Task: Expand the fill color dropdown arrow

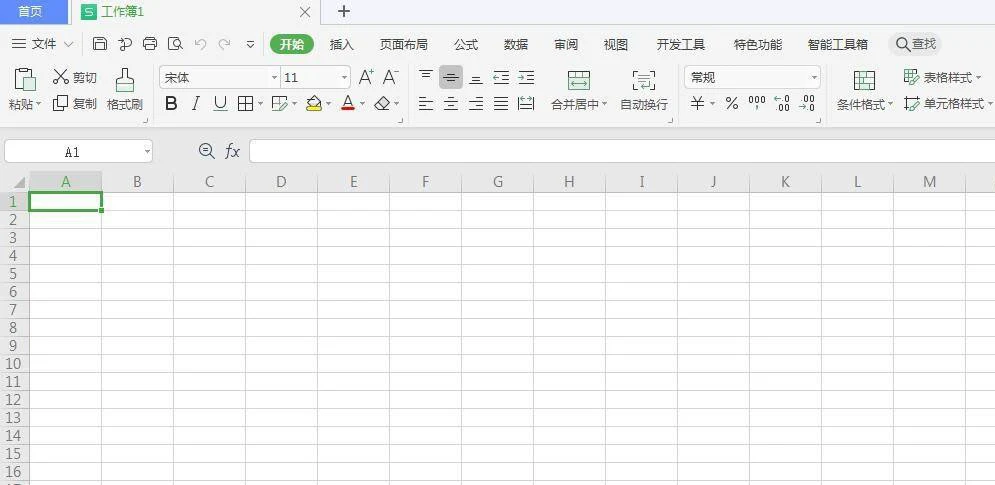Action: [328, 103]
